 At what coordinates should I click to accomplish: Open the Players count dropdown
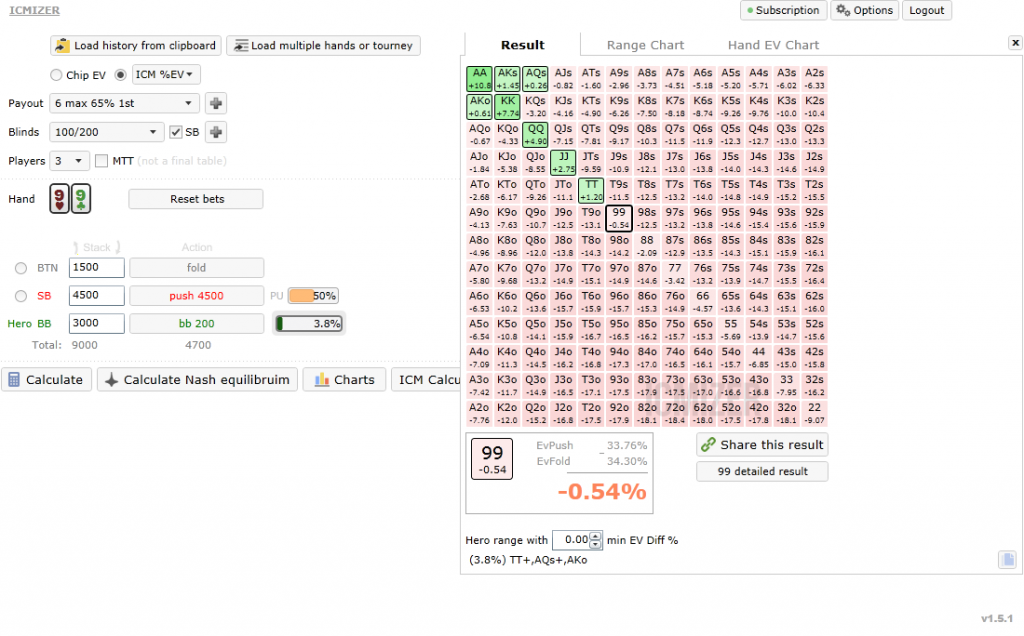69,161
